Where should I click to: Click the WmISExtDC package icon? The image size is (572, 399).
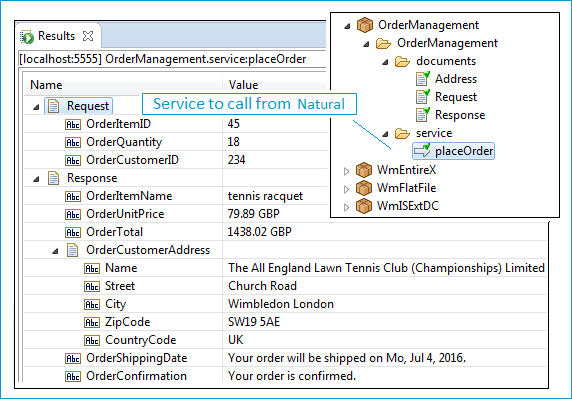coord(364,206)
